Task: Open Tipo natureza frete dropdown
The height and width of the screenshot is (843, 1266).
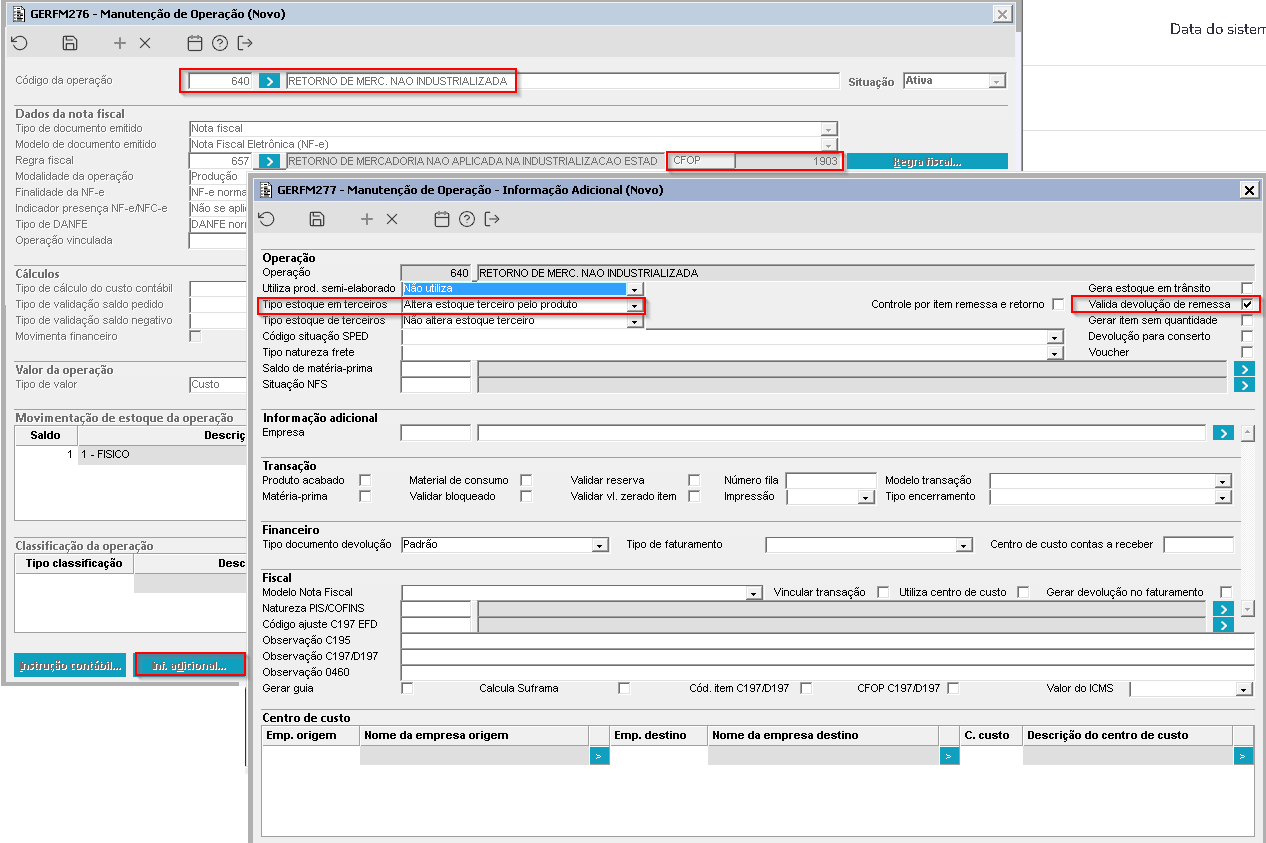Action: pos(1054,353)
